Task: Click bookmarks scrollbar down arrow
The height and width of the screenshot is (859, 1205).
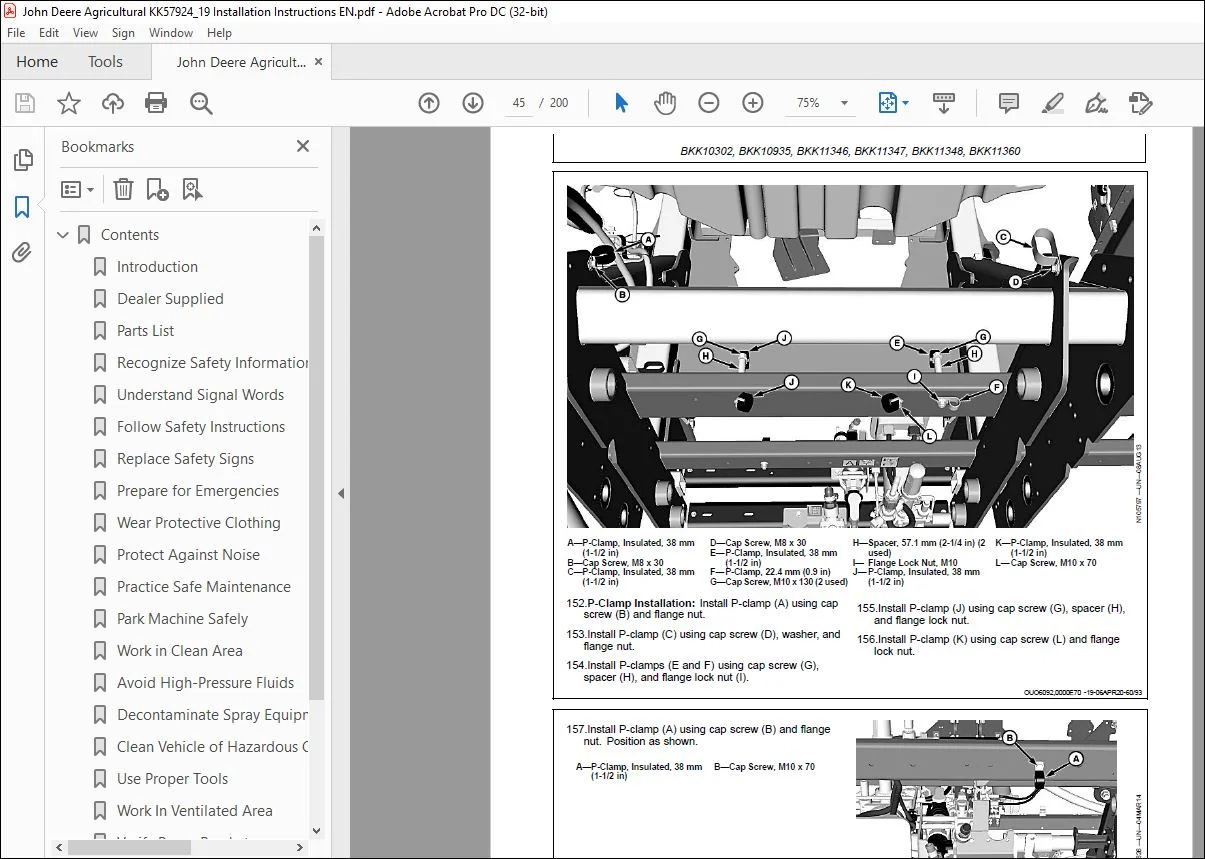Action: [x=317, y=830]
